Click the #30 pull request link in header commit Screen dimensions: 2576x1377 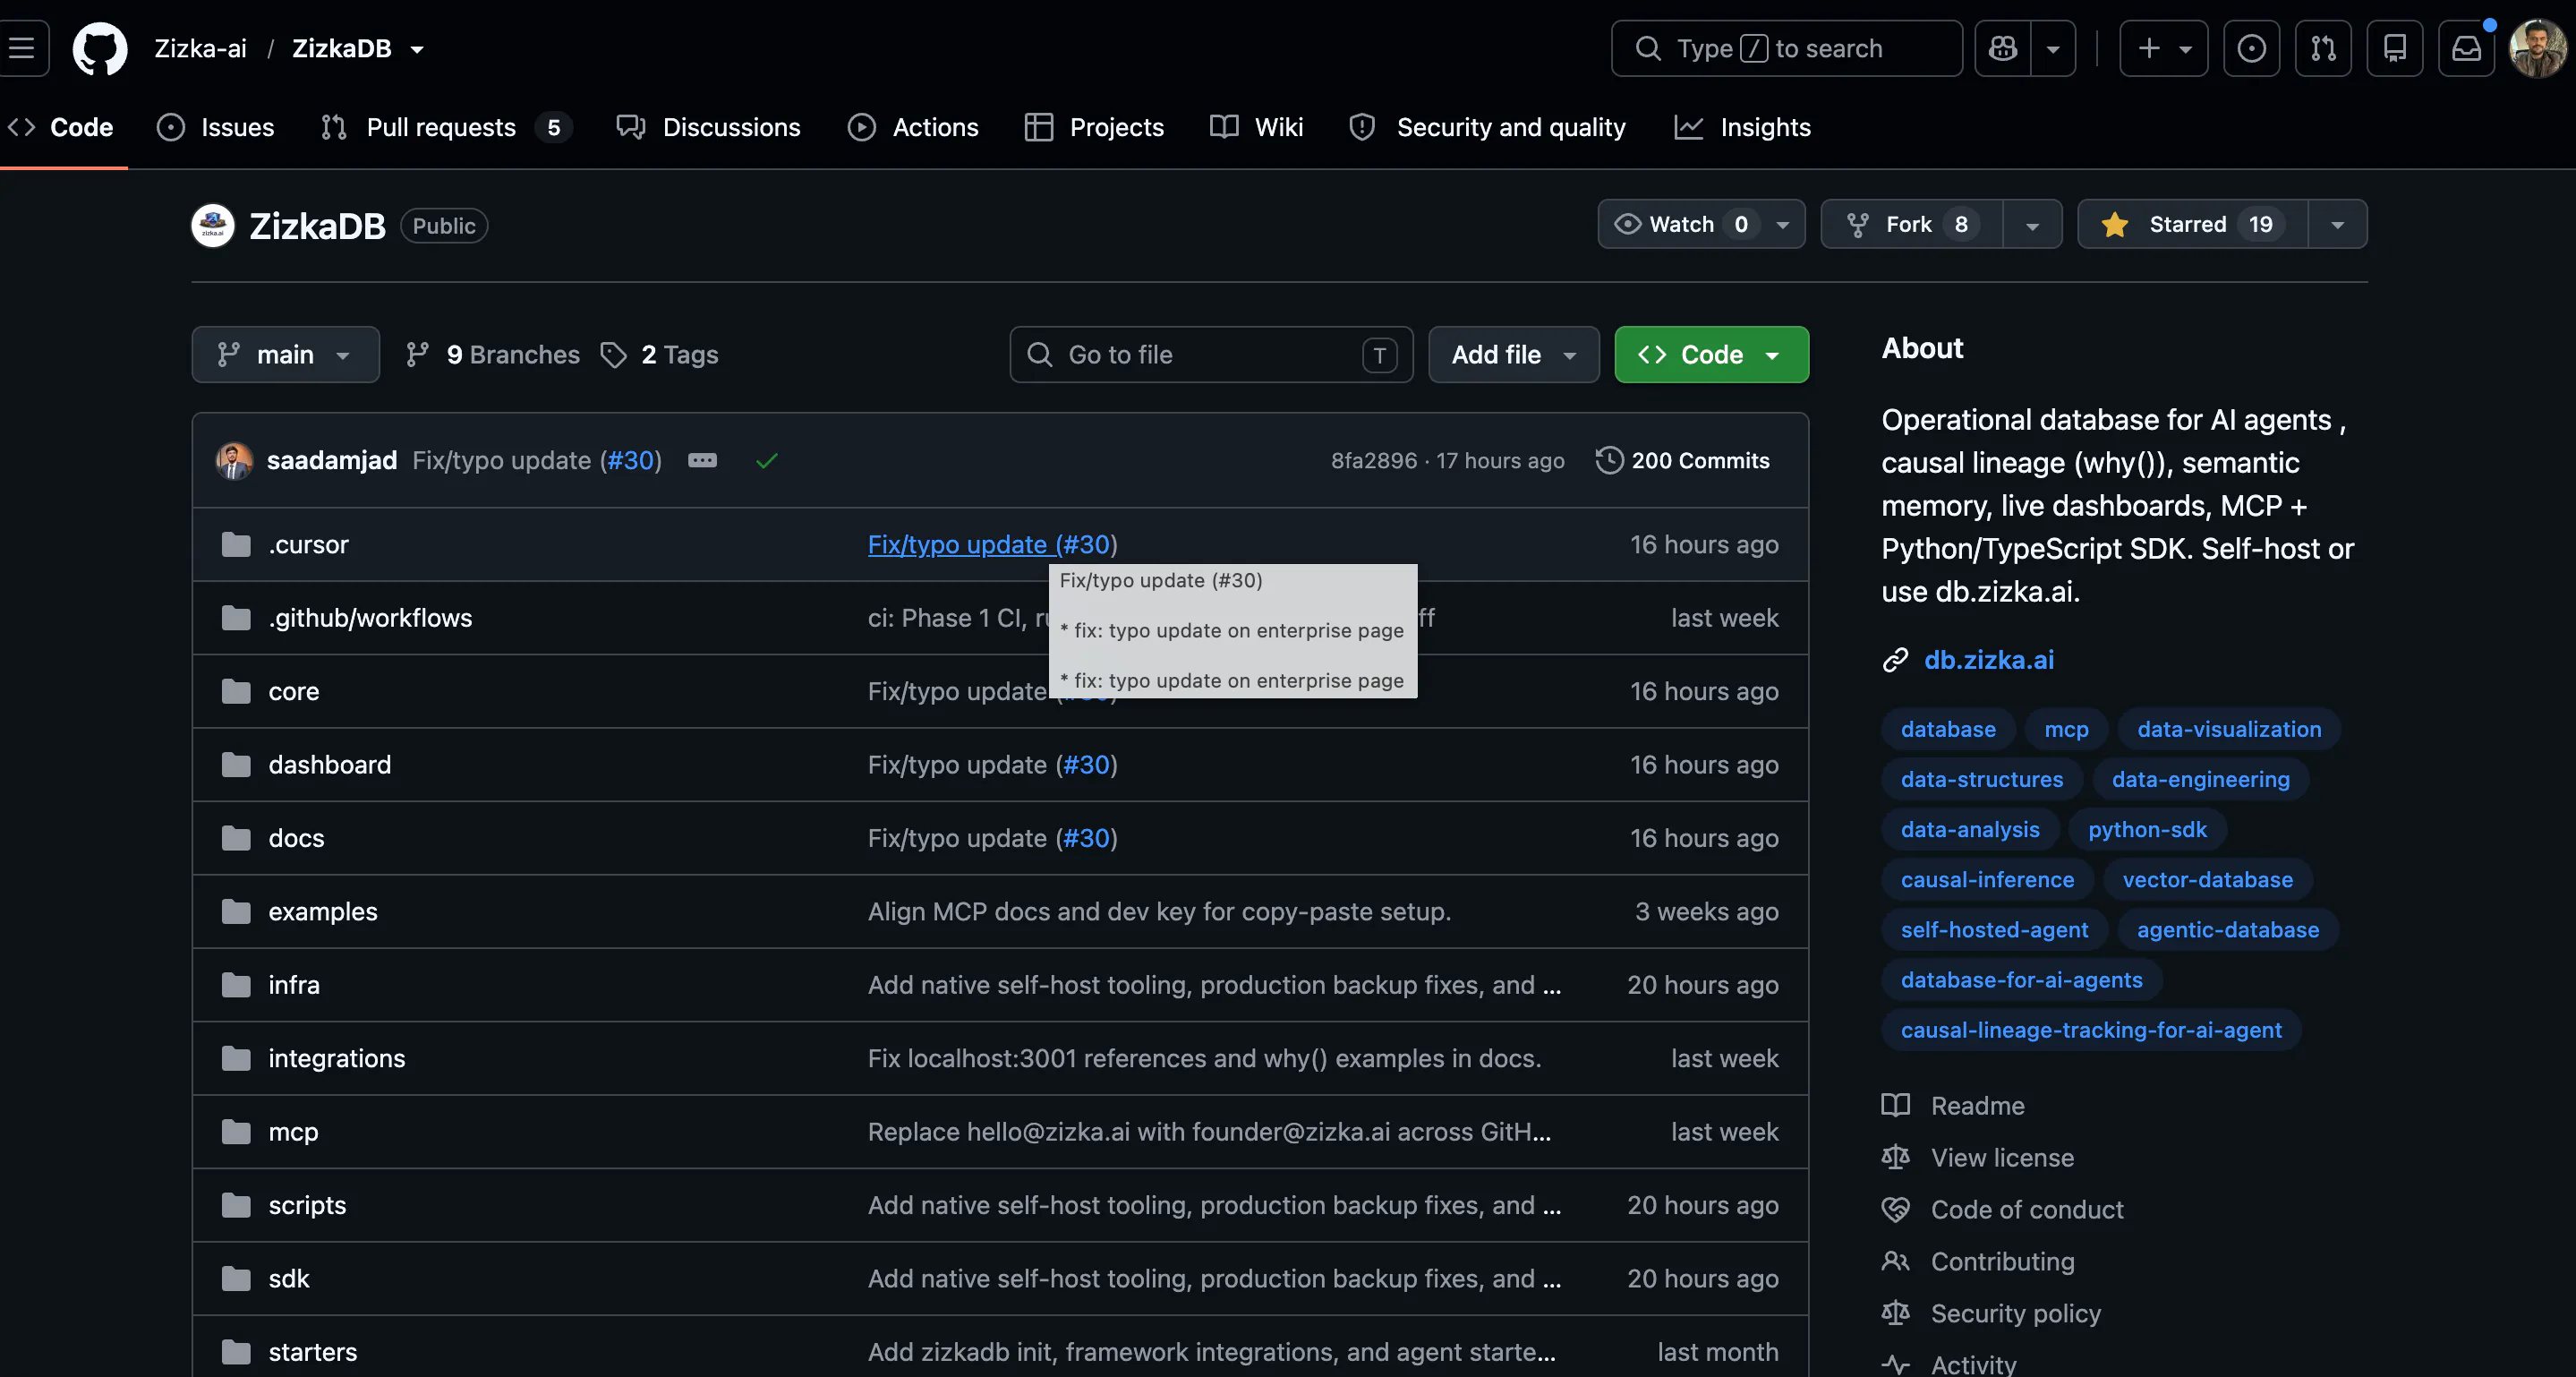[x=630, y=460]
